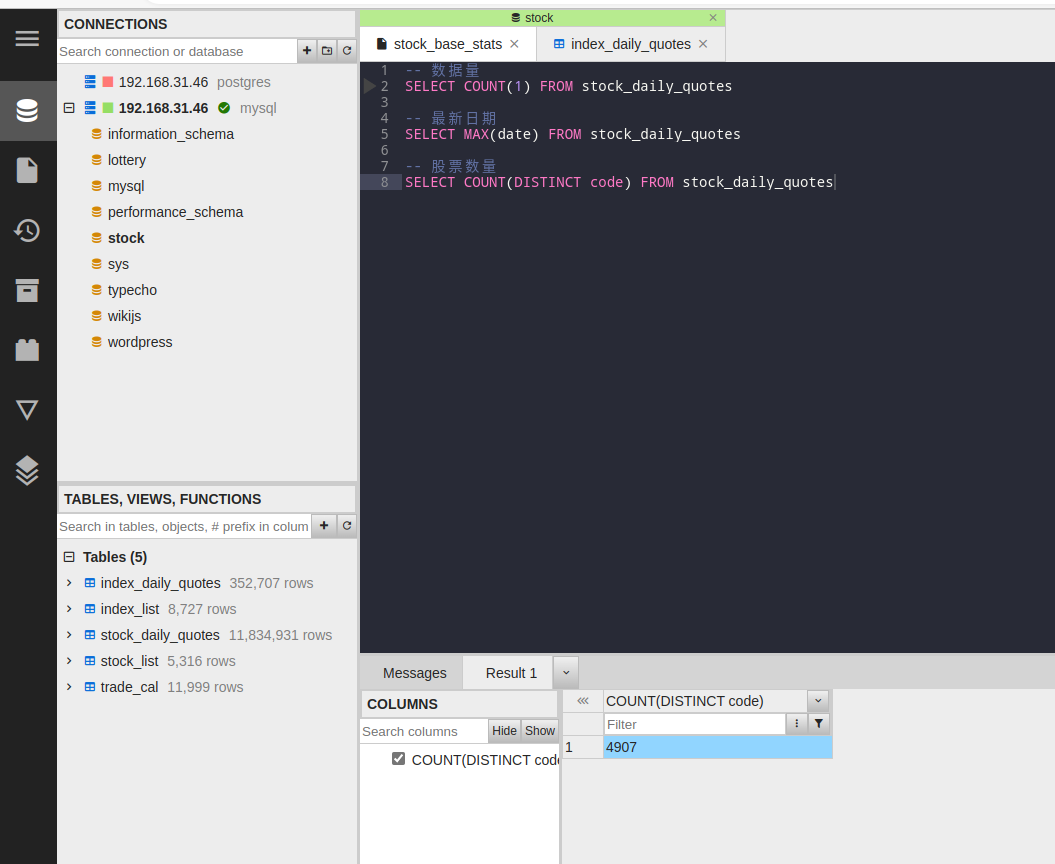Image resolution: width=1055 pixels, height=864 pixels.
Task: Show query history panel
Action: (27, 231)
